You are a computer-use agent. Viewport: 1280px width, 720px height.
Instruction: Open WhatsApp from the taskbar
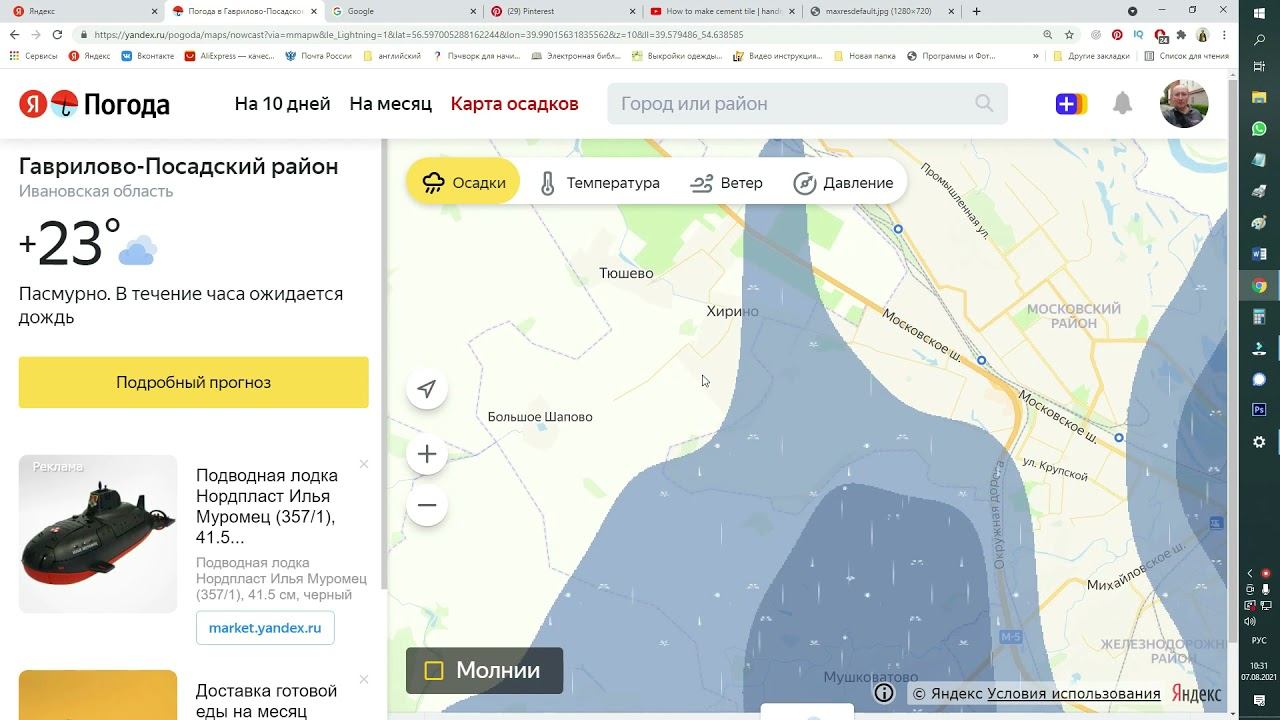click(x=1259, y=129)
